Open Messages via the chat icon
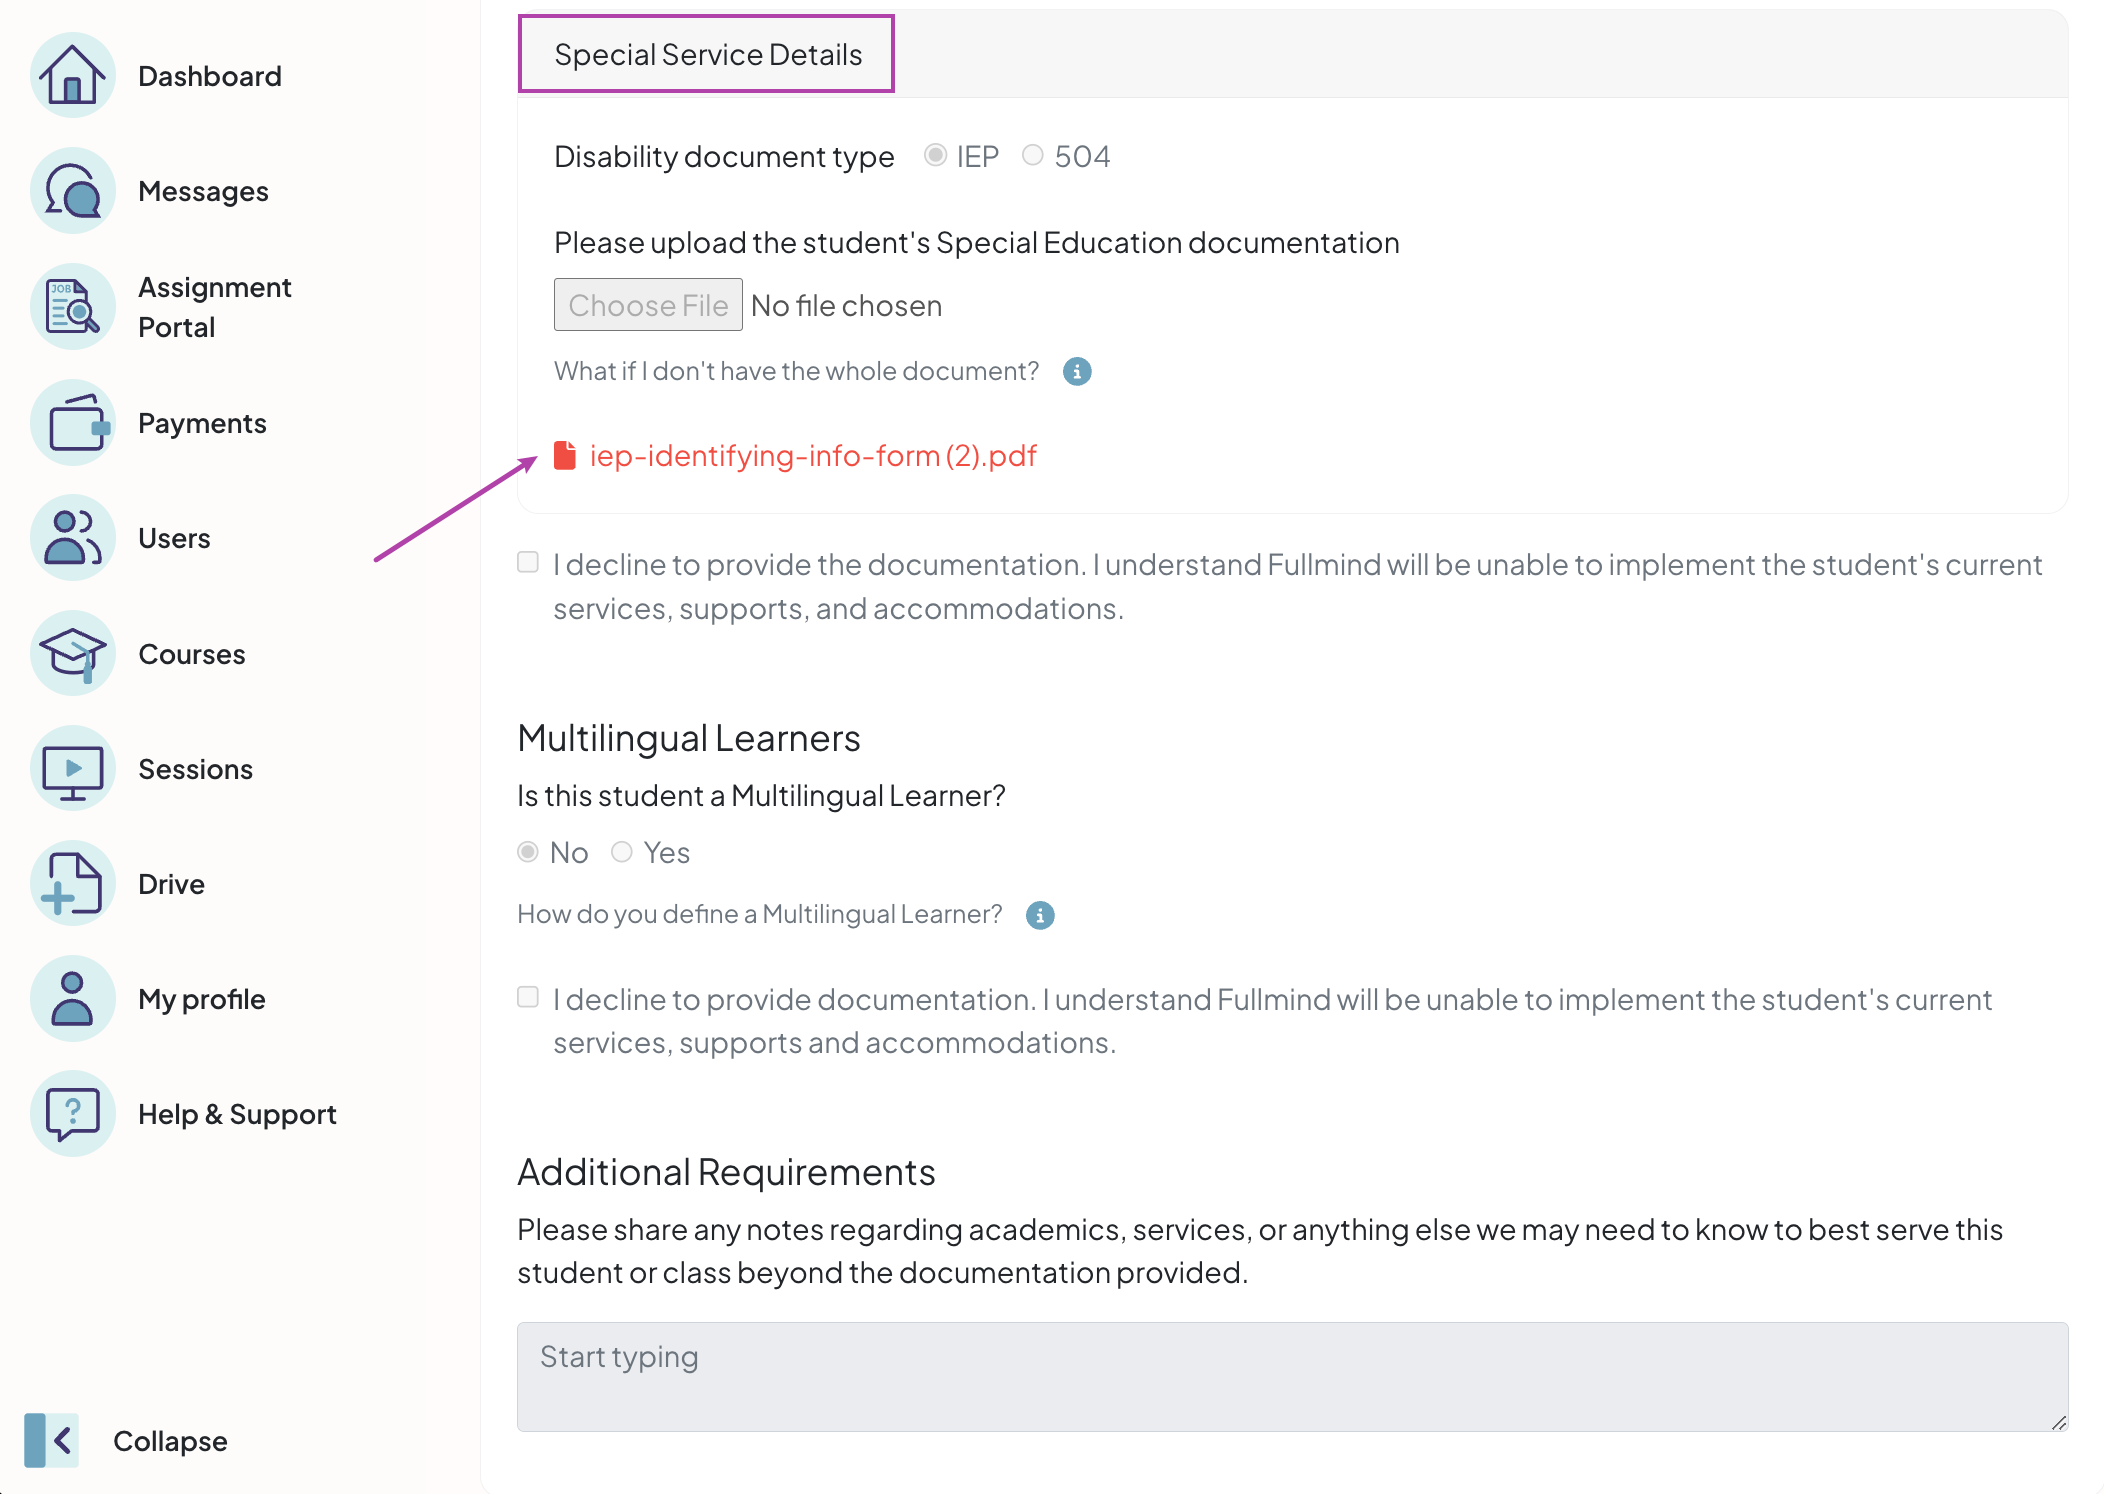 click(x=203, y=190)
